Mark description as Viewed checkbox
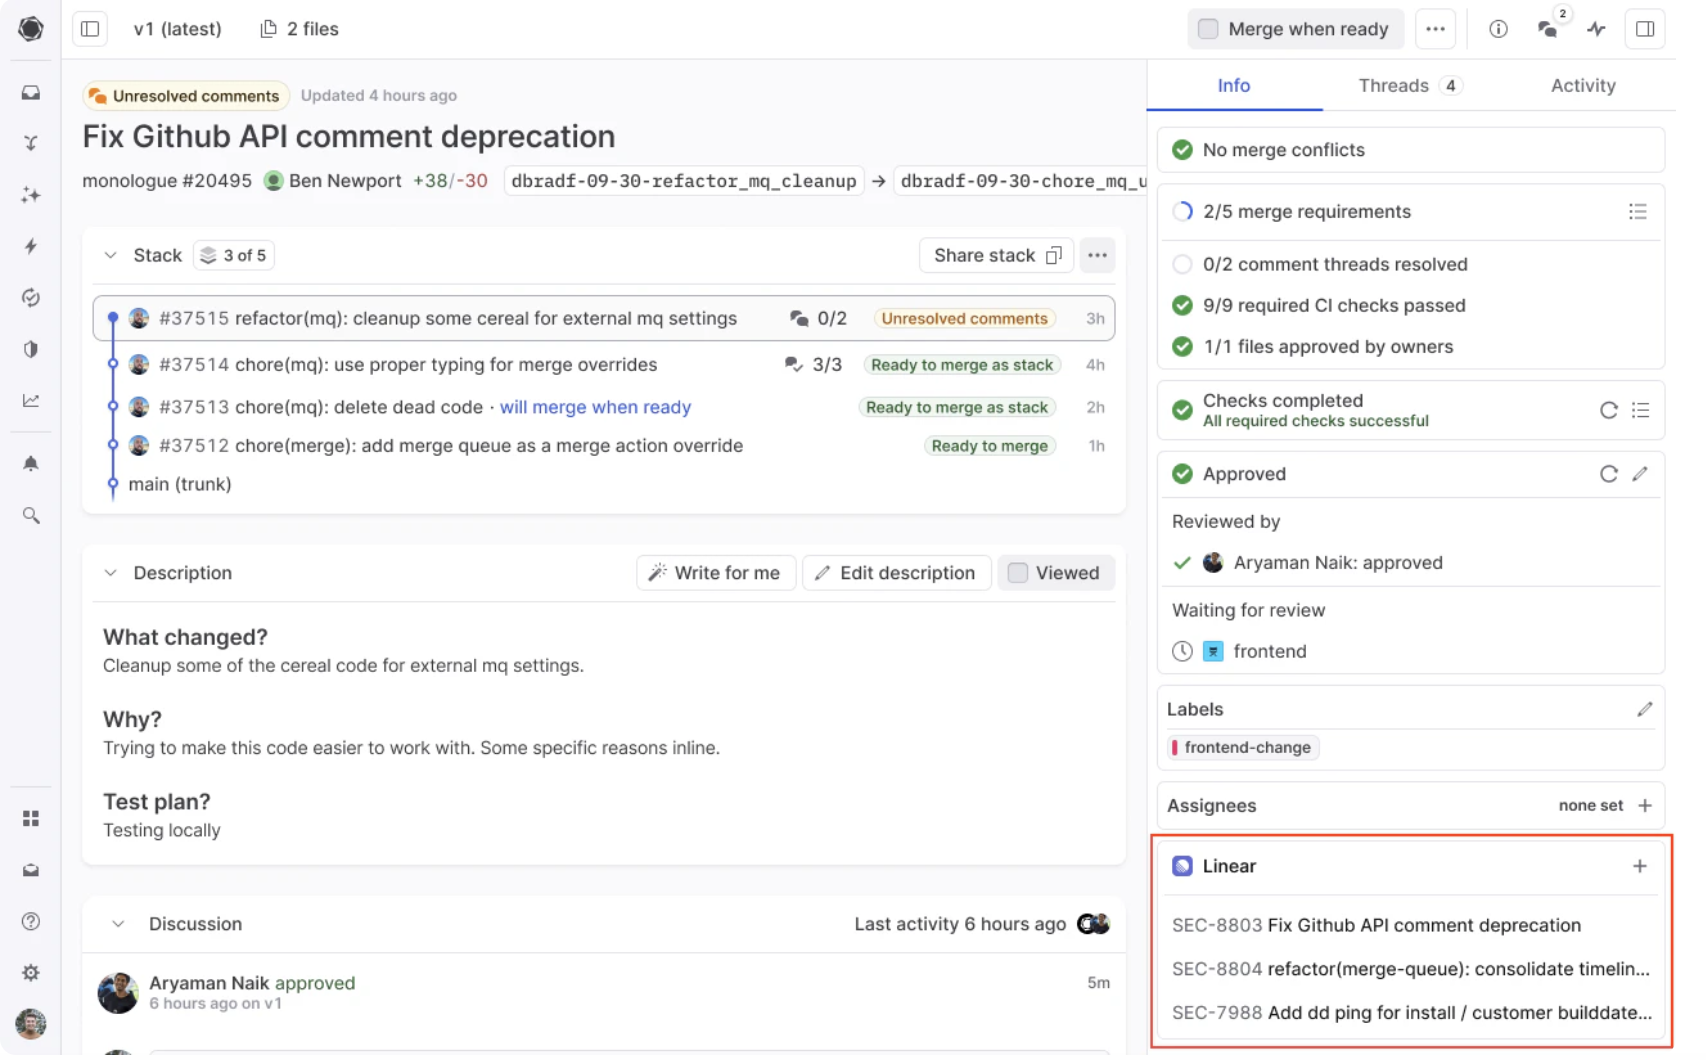The width and height of the screenshot is (1706, 1060). tap(1018, 573)
